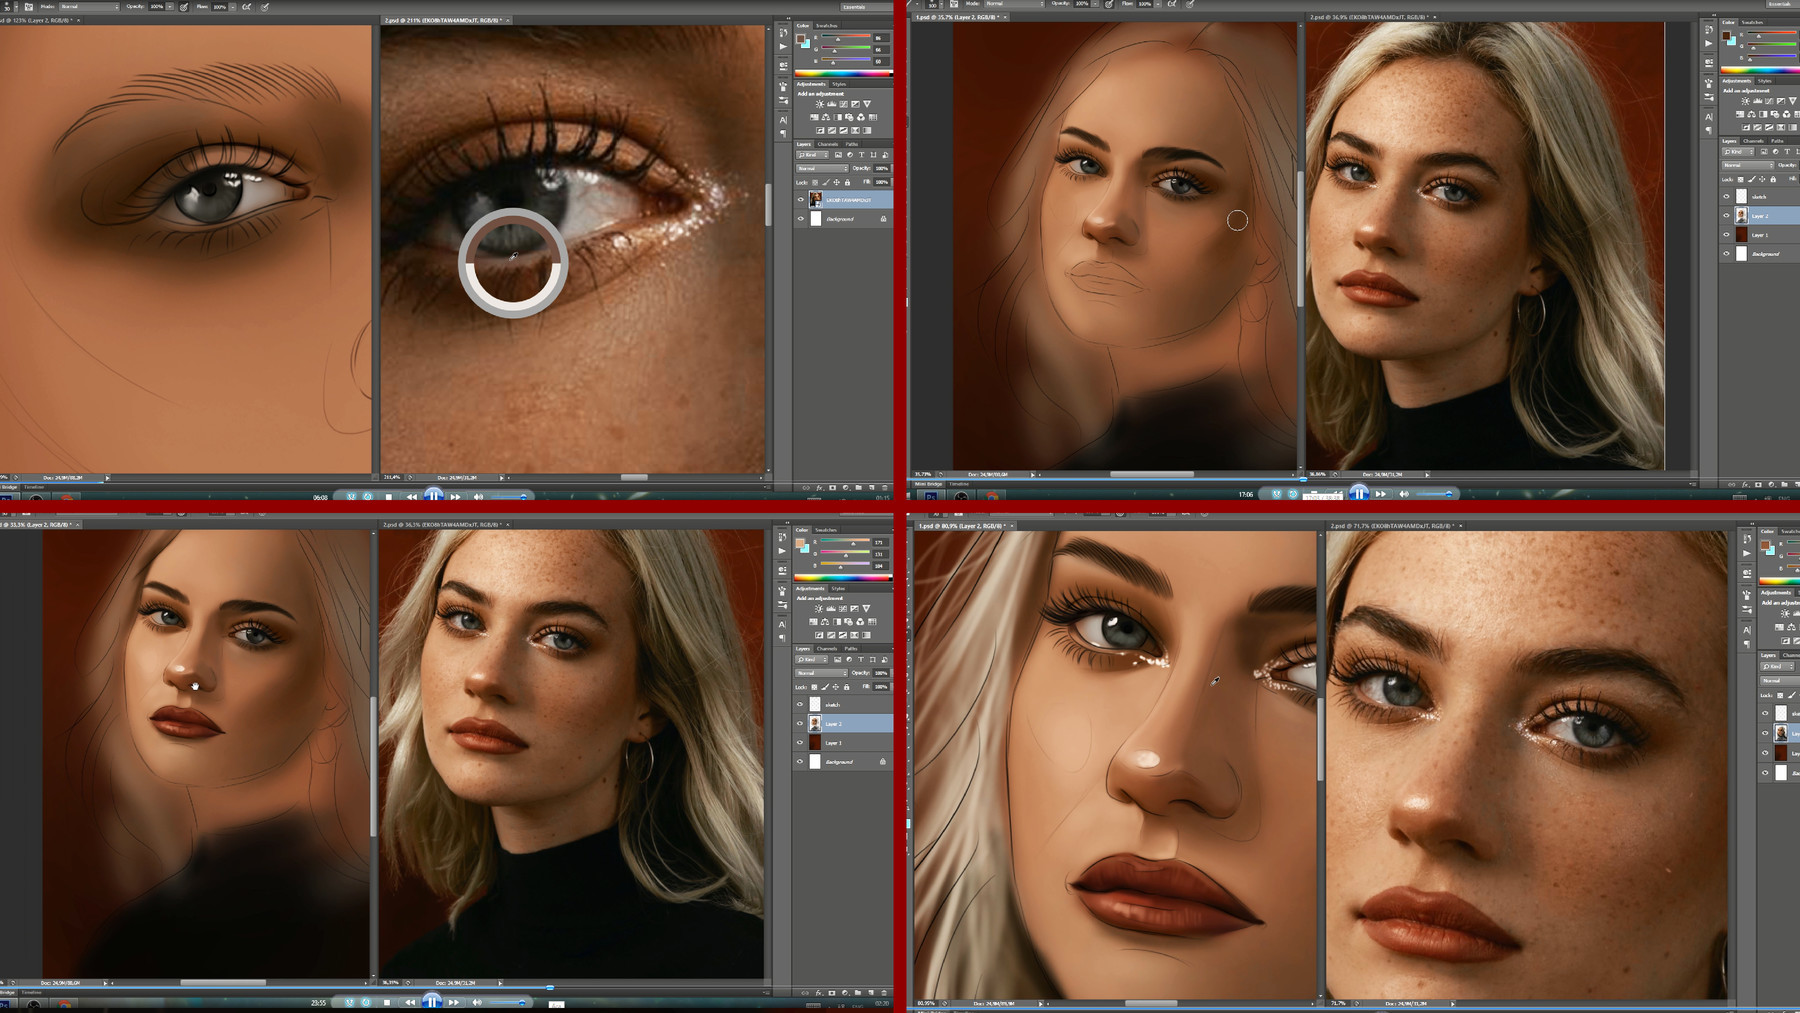Screen dimensions: 1800x1013
Task: Add Color Balance adjustment in bottom-left window
Action: click(825, 621)
